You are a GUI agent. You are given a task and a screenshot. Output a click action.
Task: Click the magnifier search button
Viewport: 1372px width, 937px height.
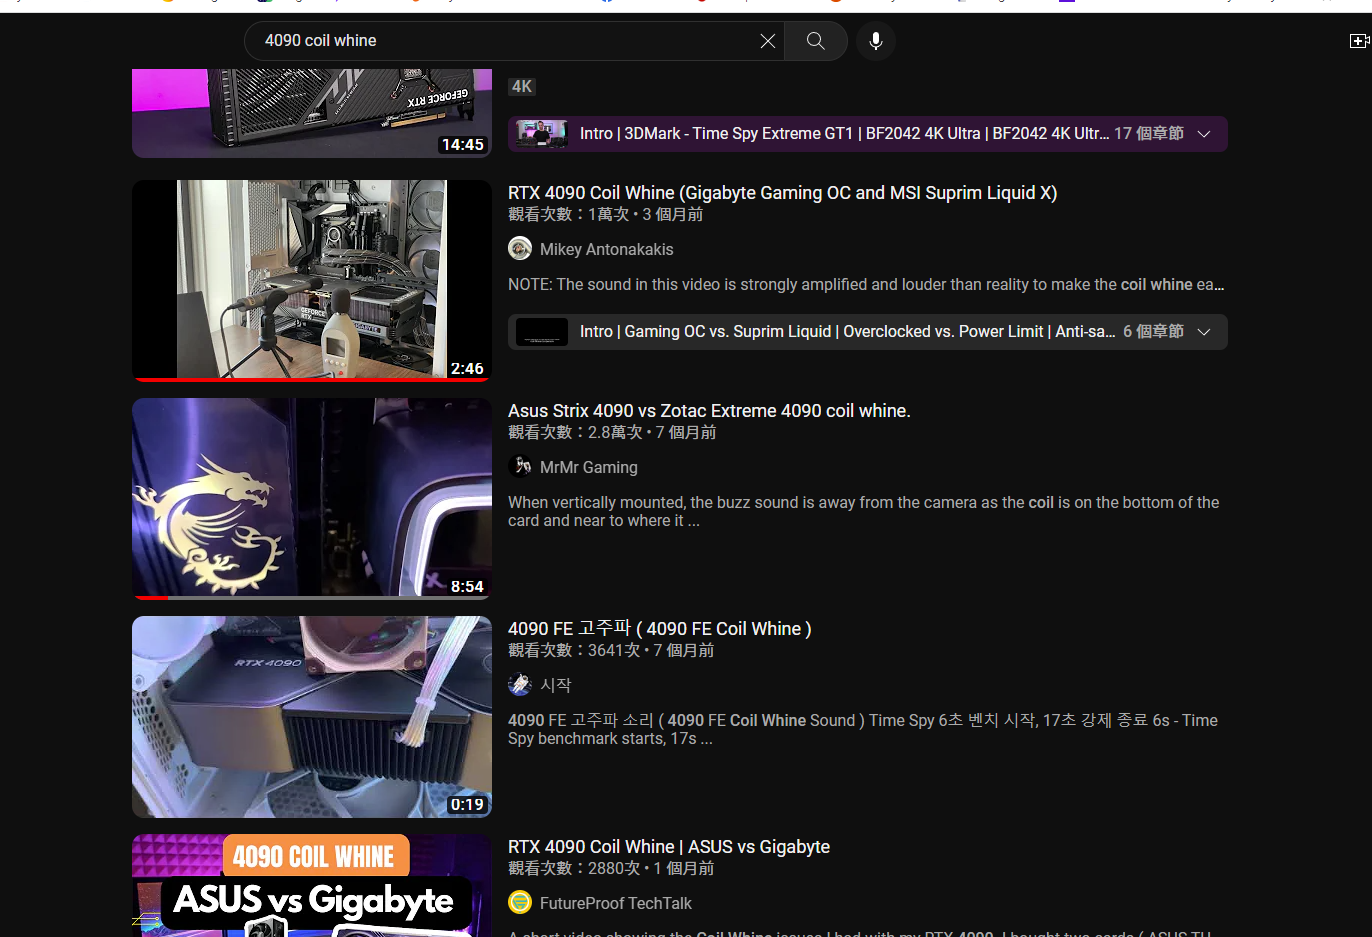pos(816,41)
